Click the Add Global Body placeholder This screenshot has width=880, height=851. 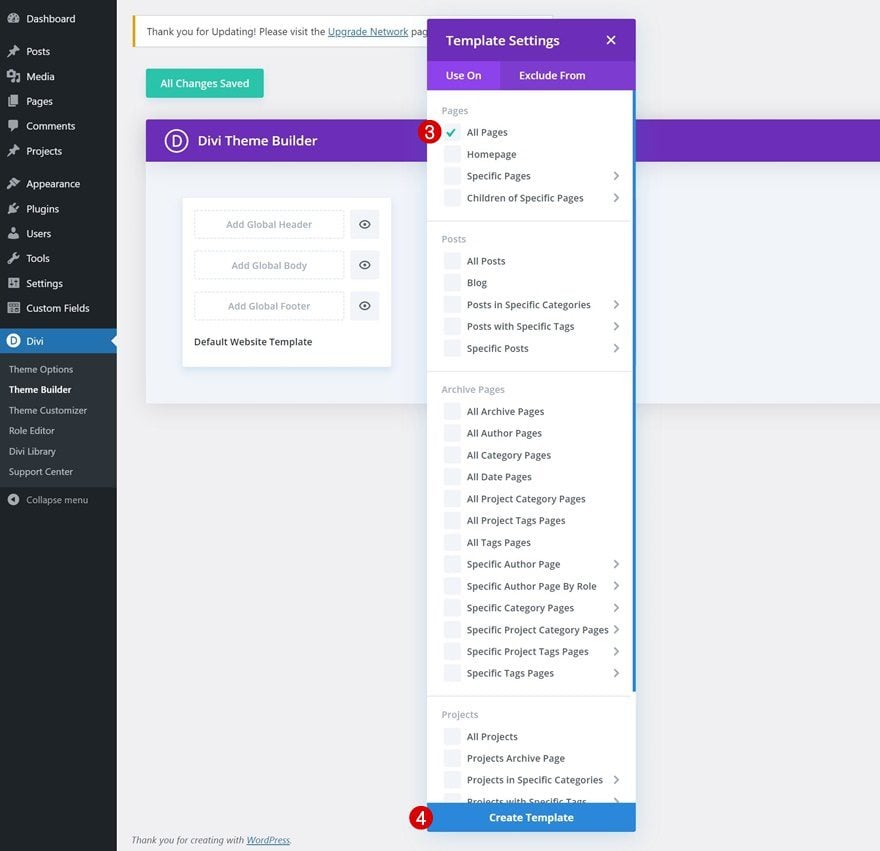[269, 266]
